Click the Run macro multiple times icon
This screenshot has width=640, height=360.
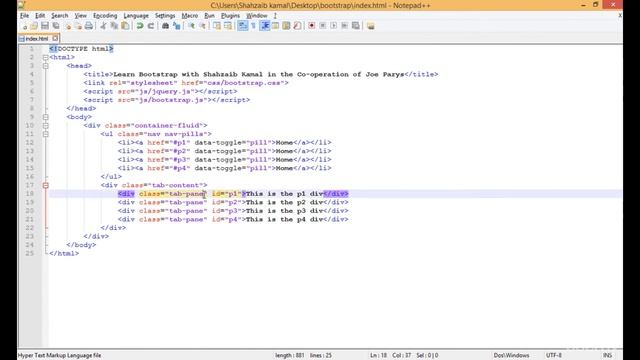(344, 26)
